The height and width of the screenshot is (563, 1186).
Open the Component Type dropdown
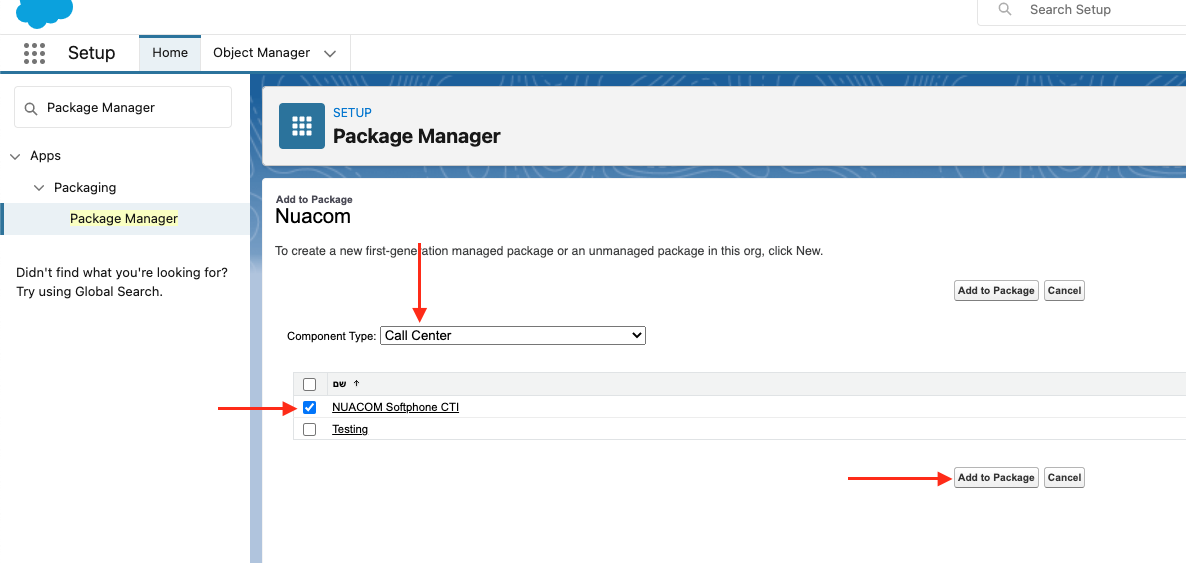coord(513,335)
